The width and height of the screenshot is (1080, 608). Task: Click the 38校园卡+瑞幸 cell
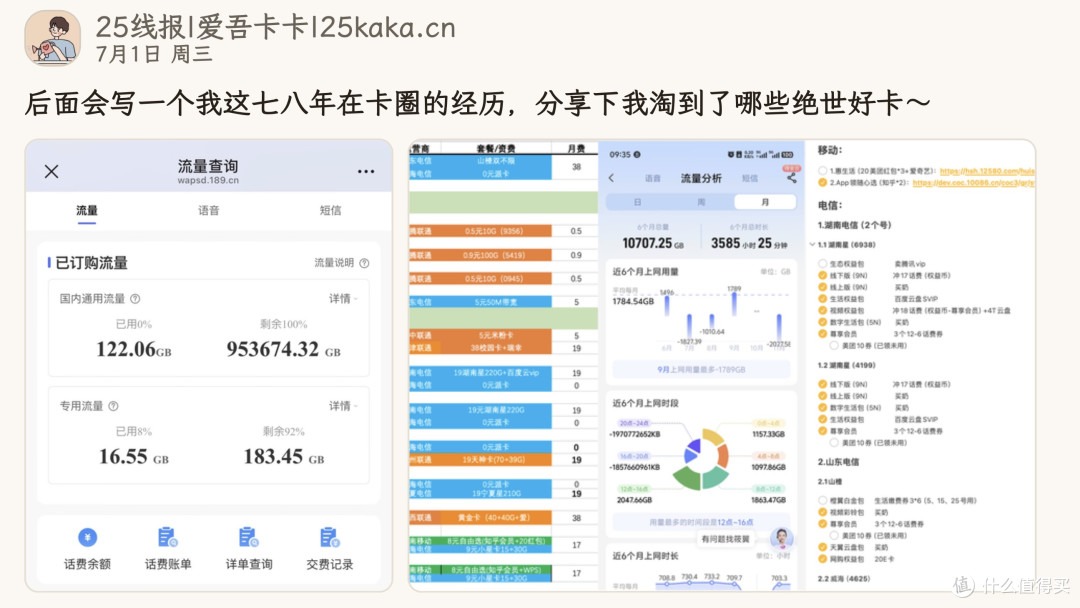[496, 348]
